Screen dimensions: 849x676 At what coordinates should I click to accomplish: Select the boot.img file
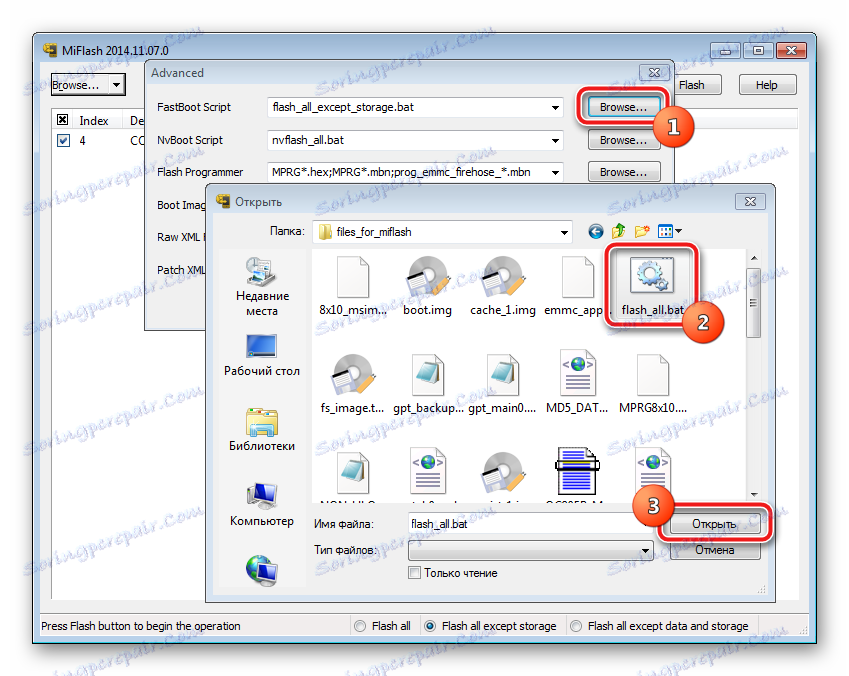427,287
